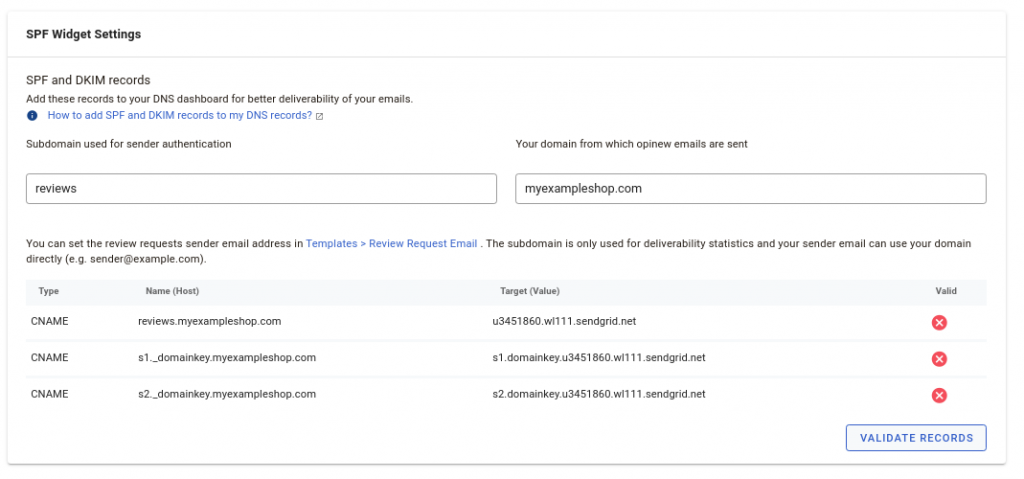Click the external link icon after the help link
Viewport: 1024px width, 479px height.
coord(319,116)
